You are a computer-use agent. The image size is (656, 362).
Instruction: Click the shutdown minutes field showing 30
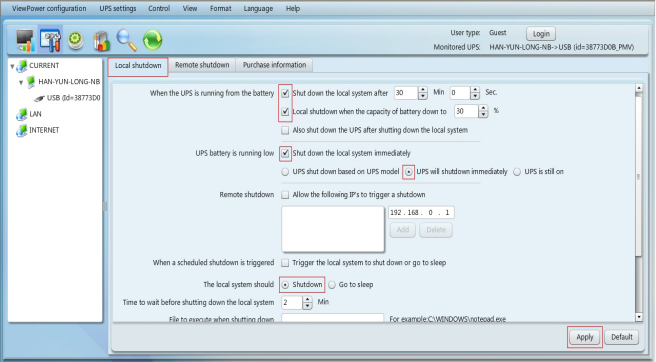click(x=406, y=93)
